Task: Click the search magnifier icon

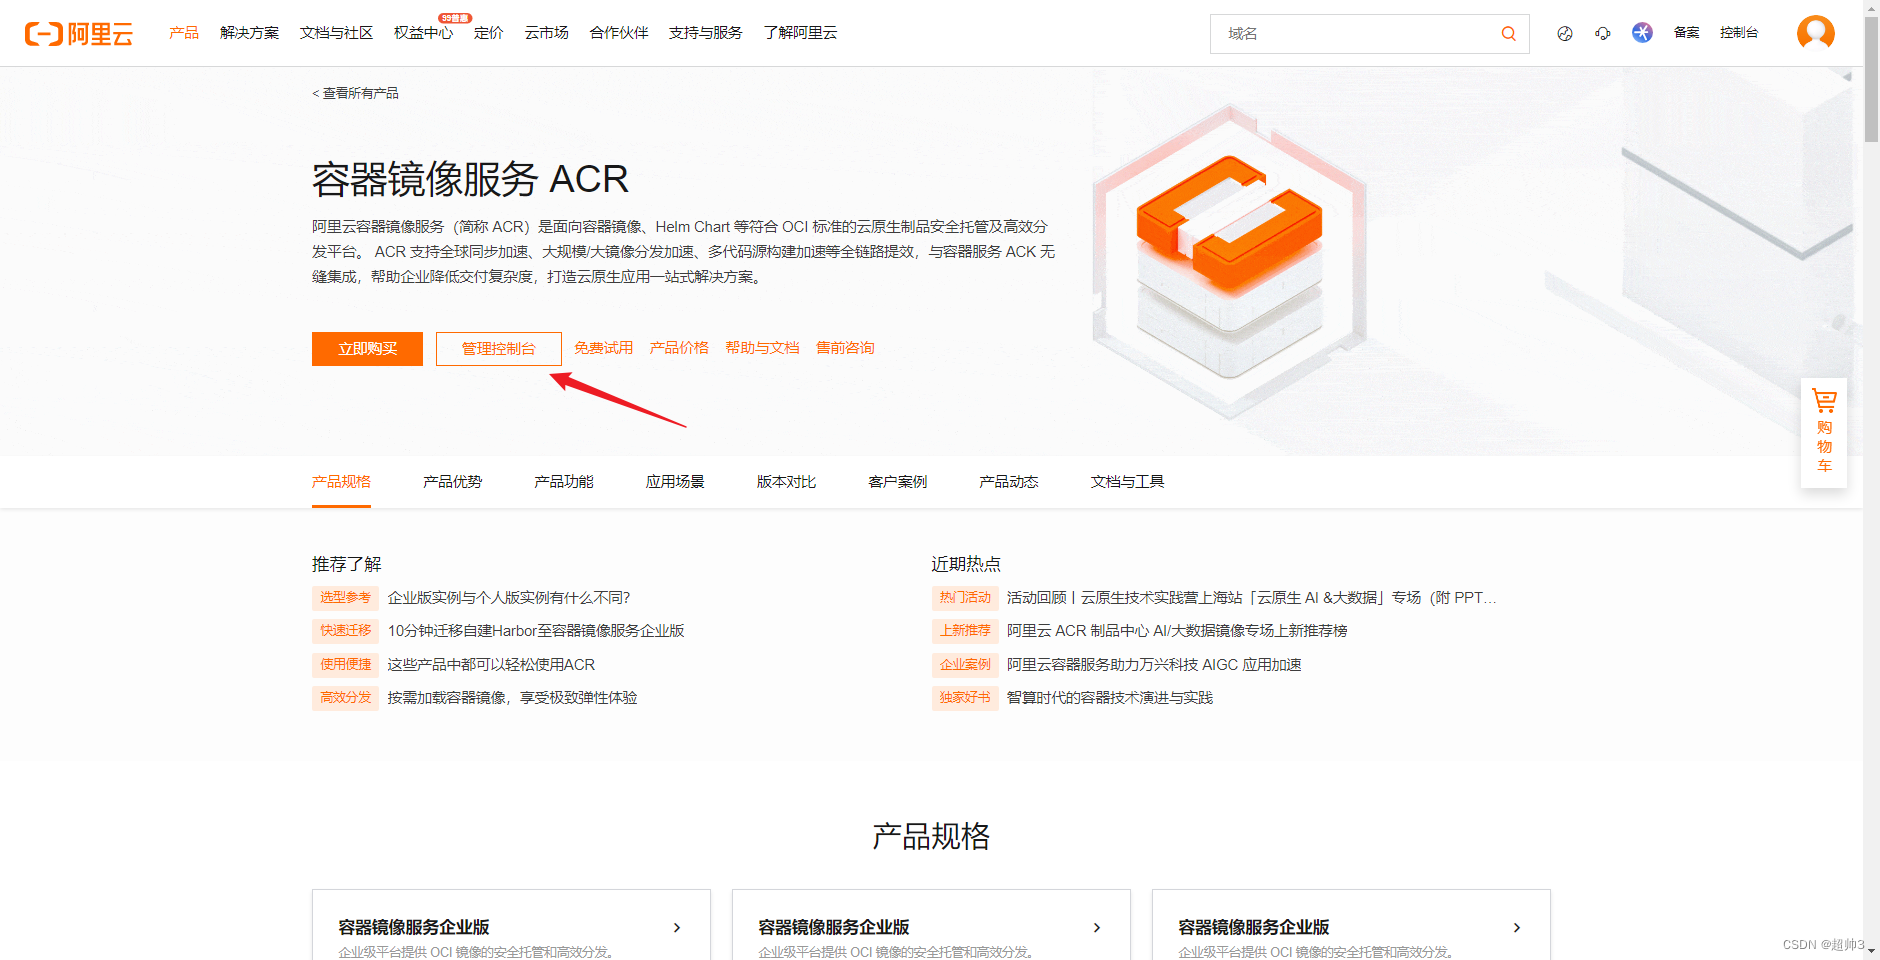Action: click(x=1508, y=34)
